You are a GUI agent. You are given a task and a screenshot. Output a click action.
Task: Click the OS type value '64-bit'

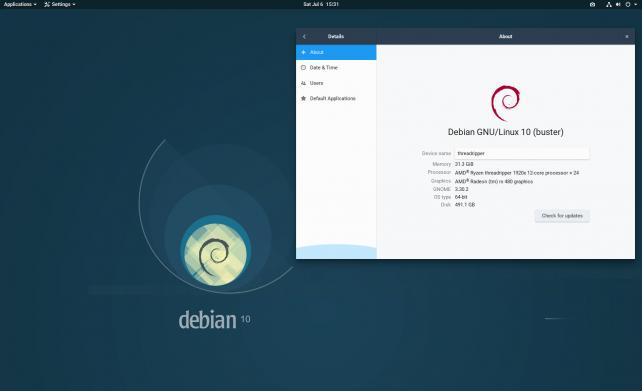(461, 197)
